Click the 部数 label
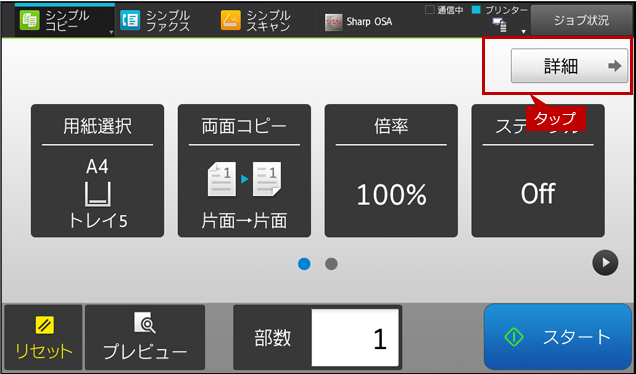Image resolution: width=636 pixels, height=374 pixels. [x=273, y=337]
